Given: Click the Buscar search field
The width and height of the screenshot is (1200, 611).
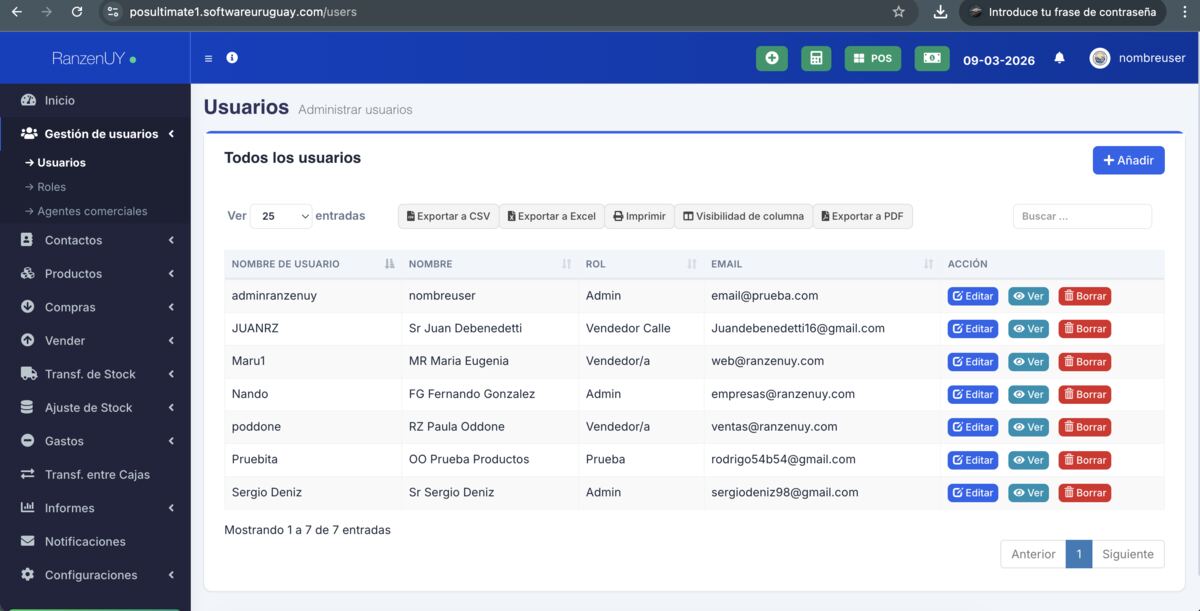Looking at the screenshot, I should point(1082,216).
